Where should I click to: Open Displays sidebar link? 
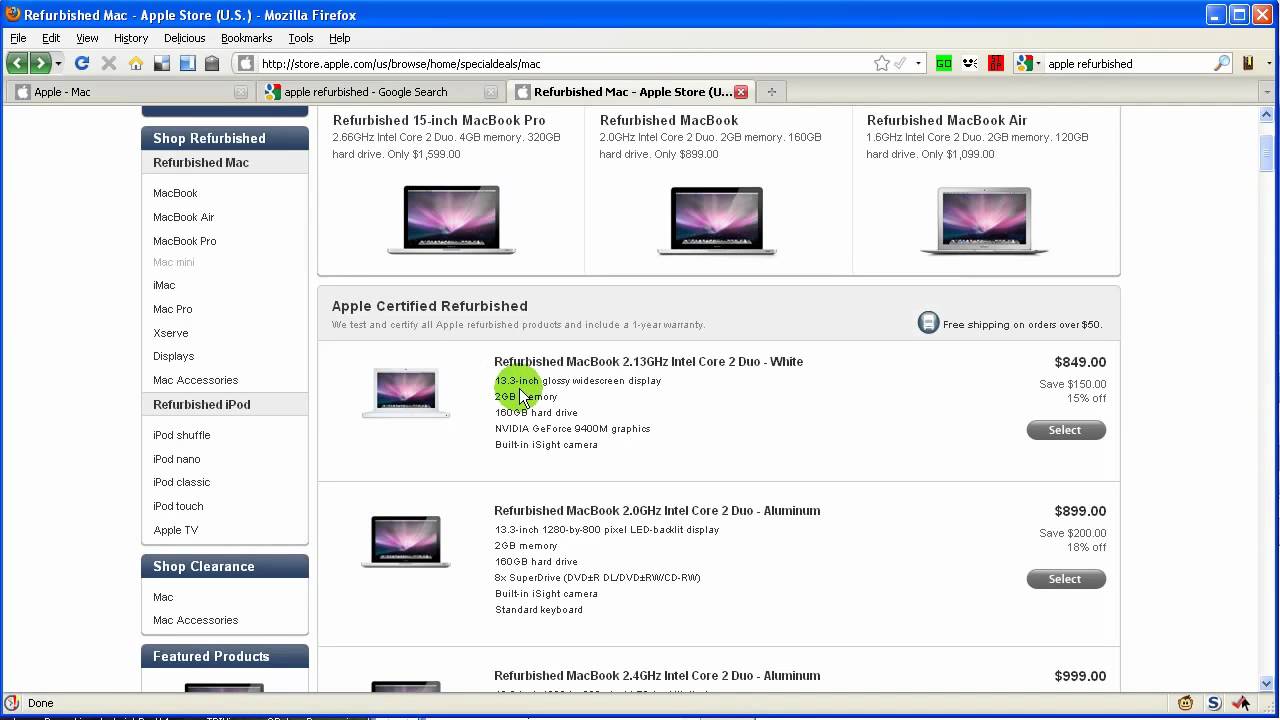(x=173, y=356)
